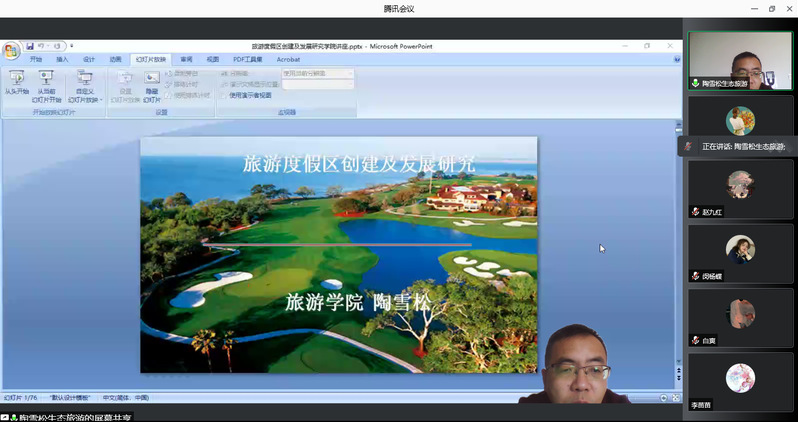Start slideshow from current slide (从当前幻灯片开始)
Image resolution: width=798 pixels, height=422 pixels.
point(47,81)
